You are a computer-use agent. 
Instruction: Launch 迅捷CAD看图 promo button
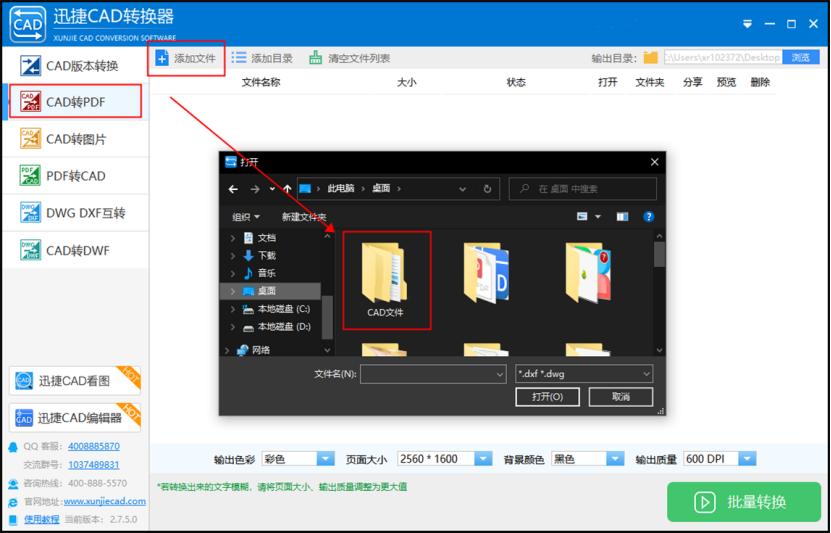click(x=75, y=380)
